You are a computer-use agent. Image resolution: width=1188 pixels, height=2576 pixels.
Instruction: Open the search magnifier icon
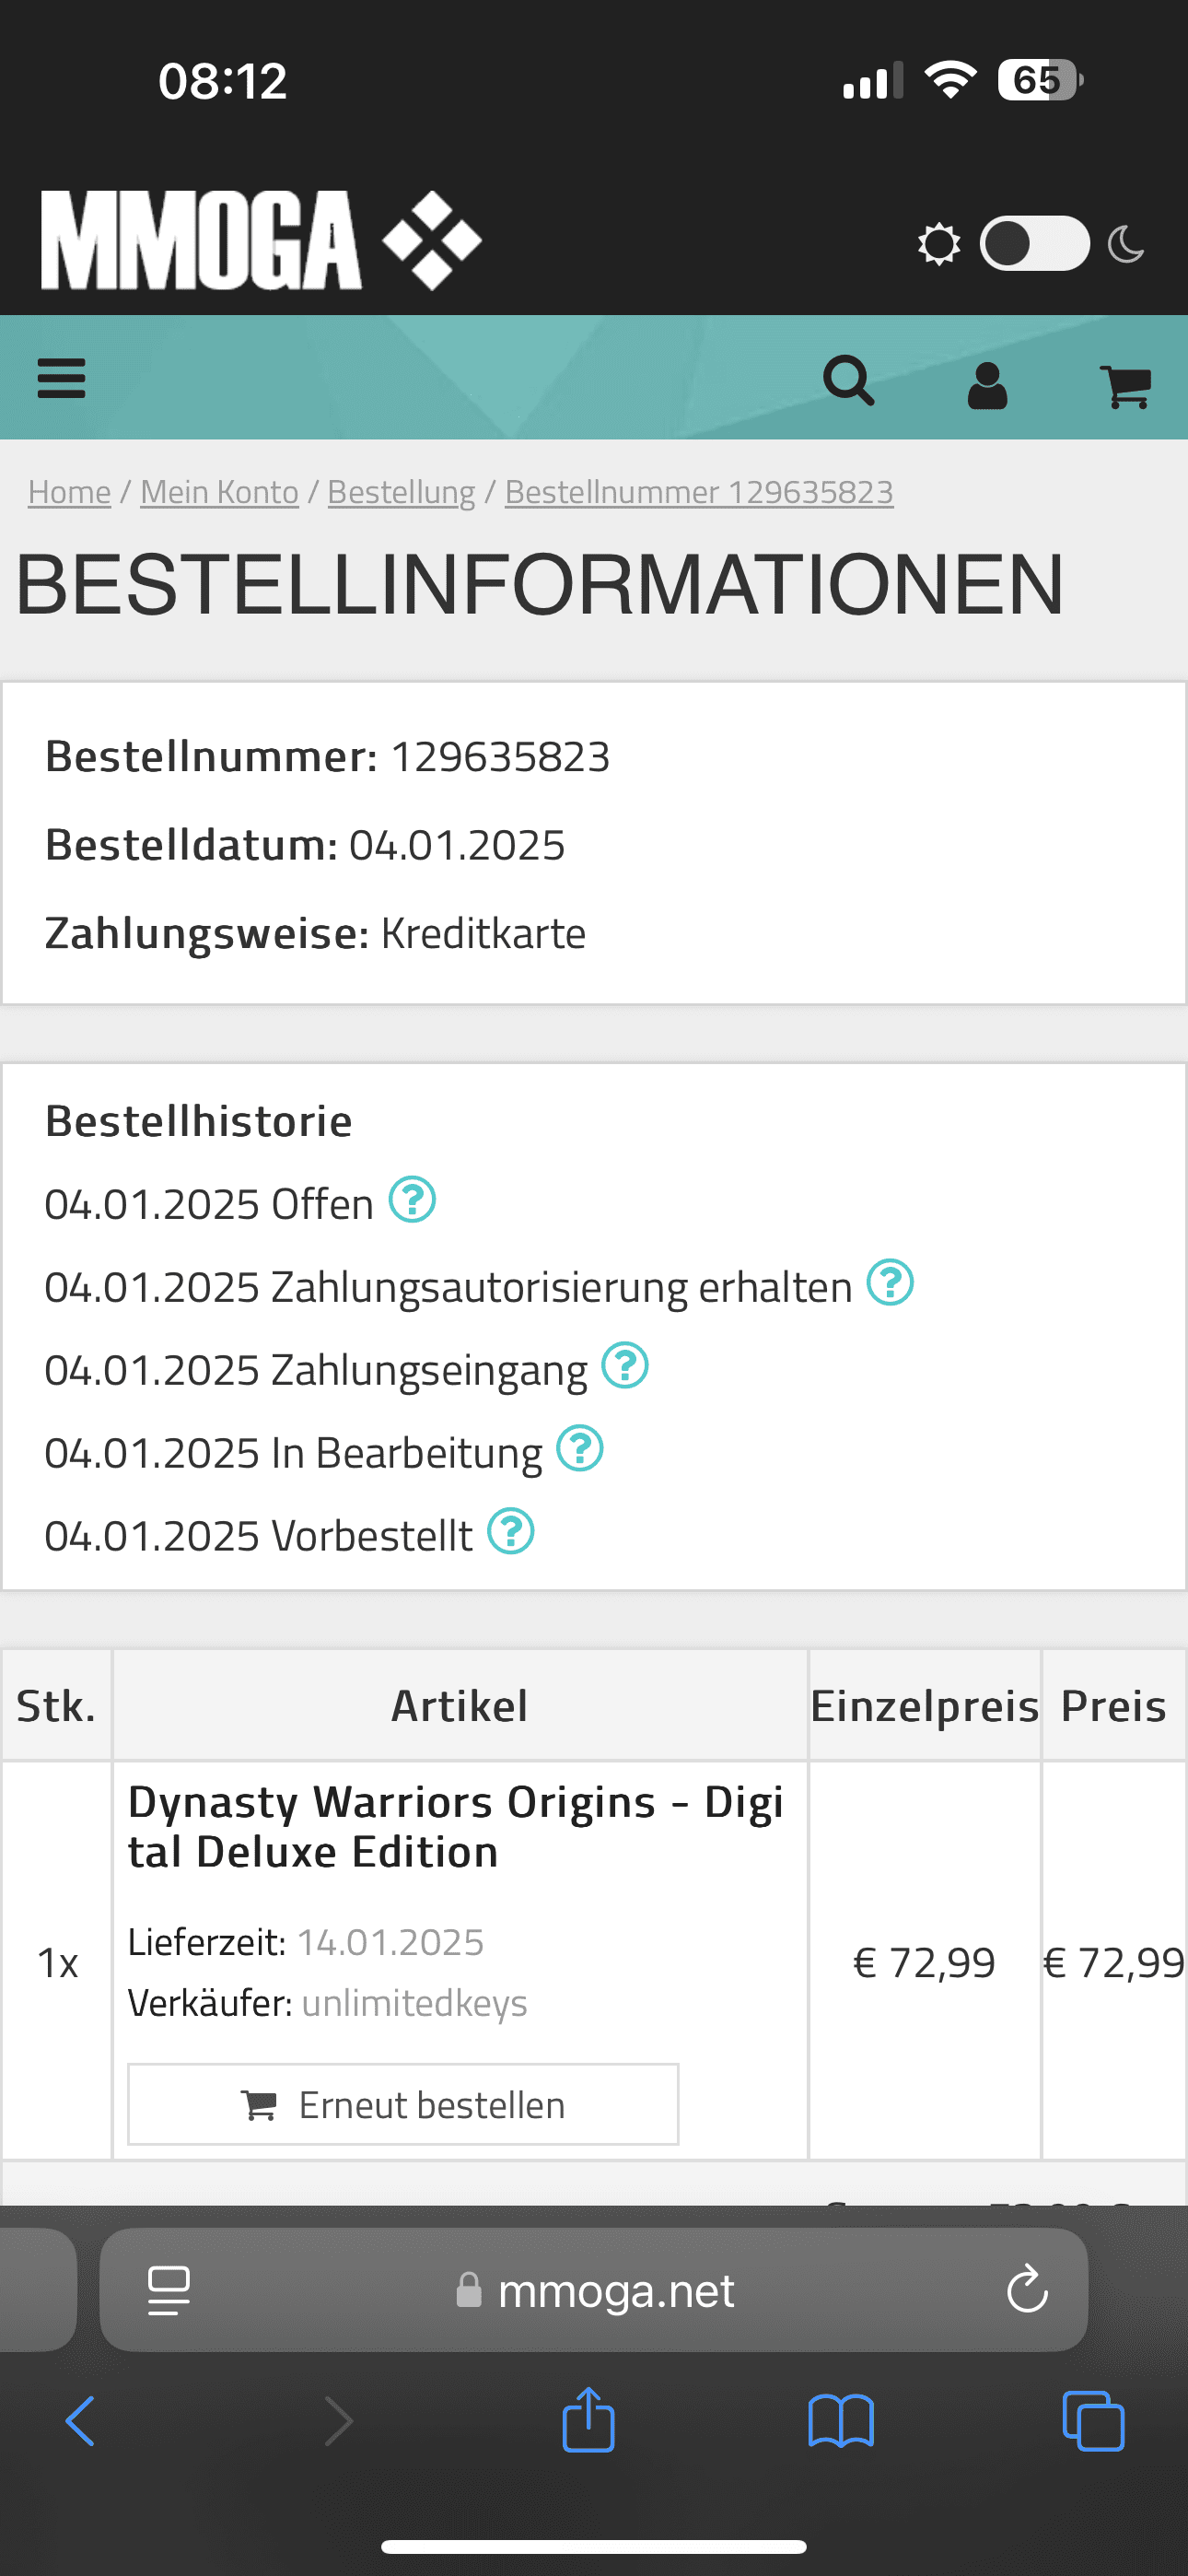coord(849,381)
